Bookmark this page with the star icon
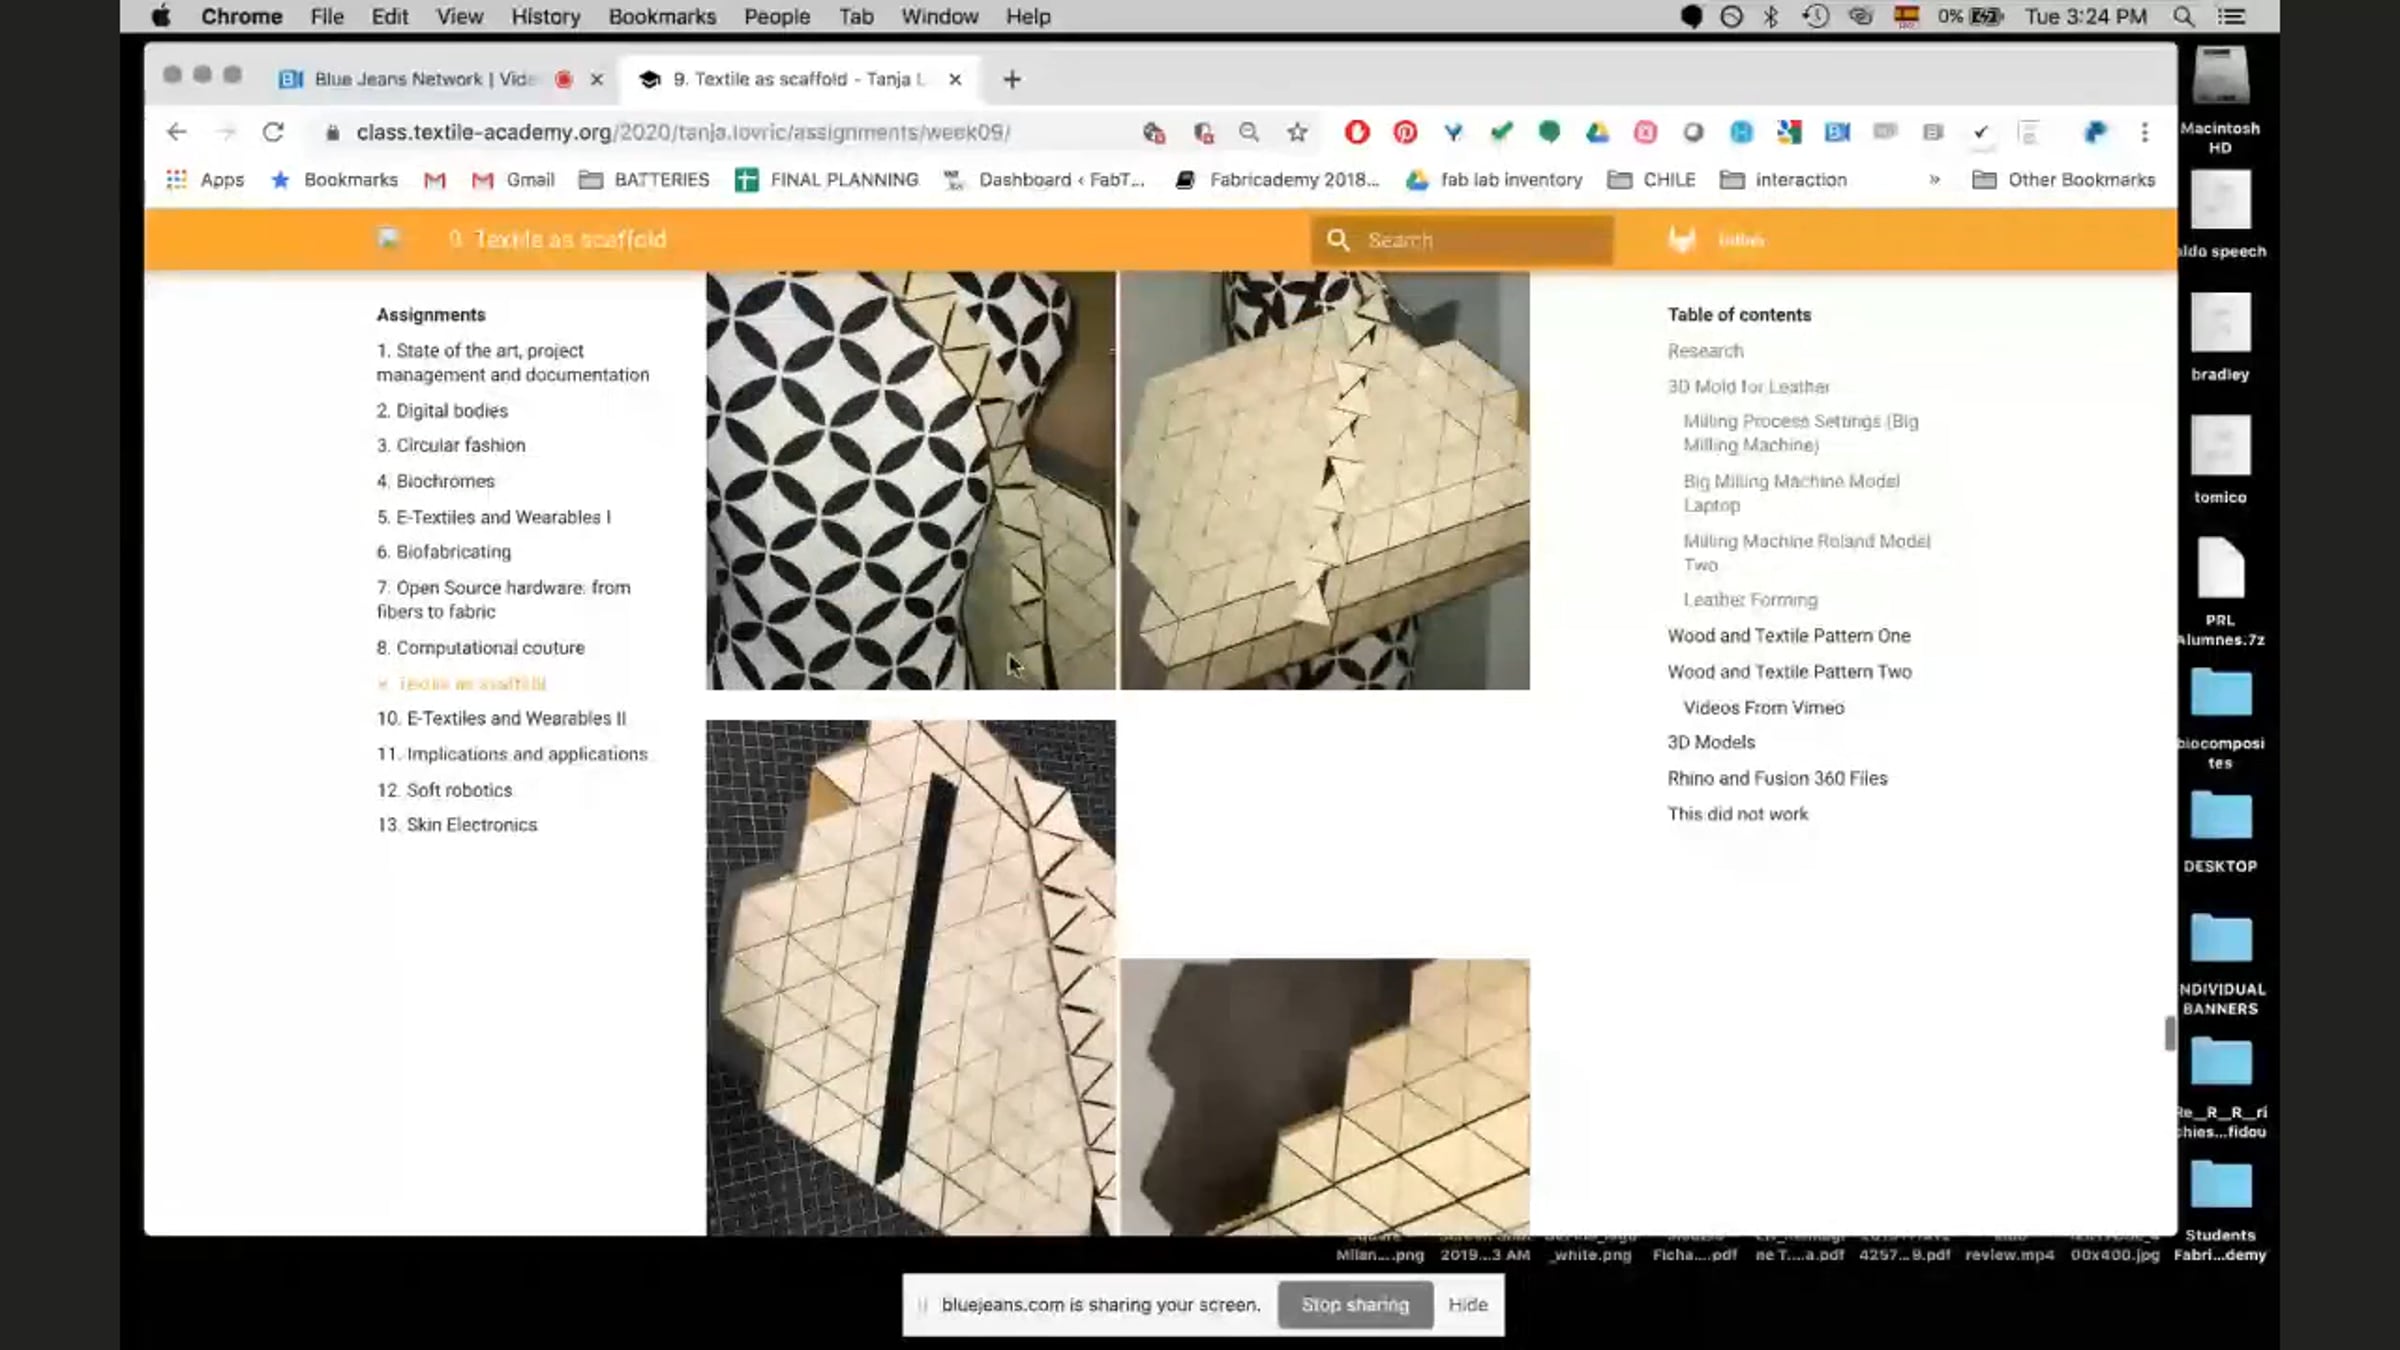The height and width of the screenshot is (1350, 2400). [1297, 132]
